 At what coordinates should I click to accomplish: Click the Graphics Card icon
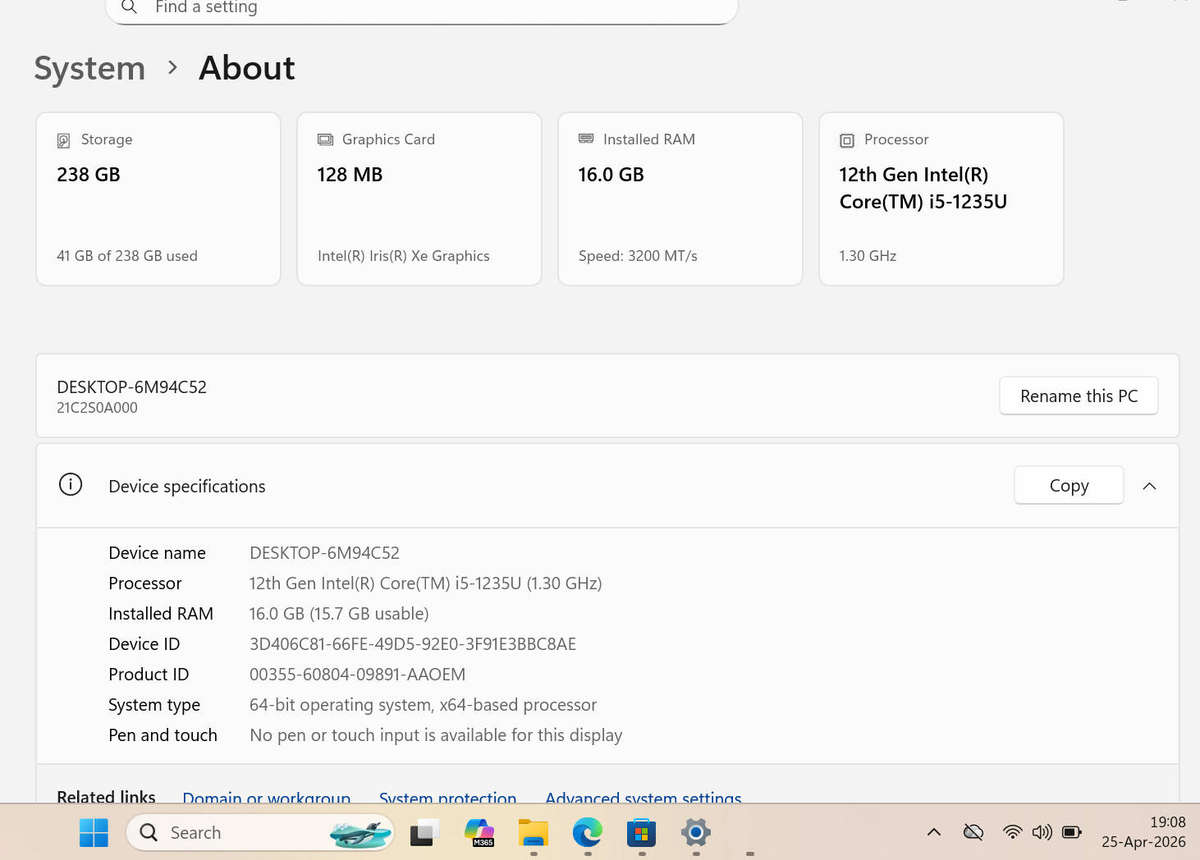325,140
